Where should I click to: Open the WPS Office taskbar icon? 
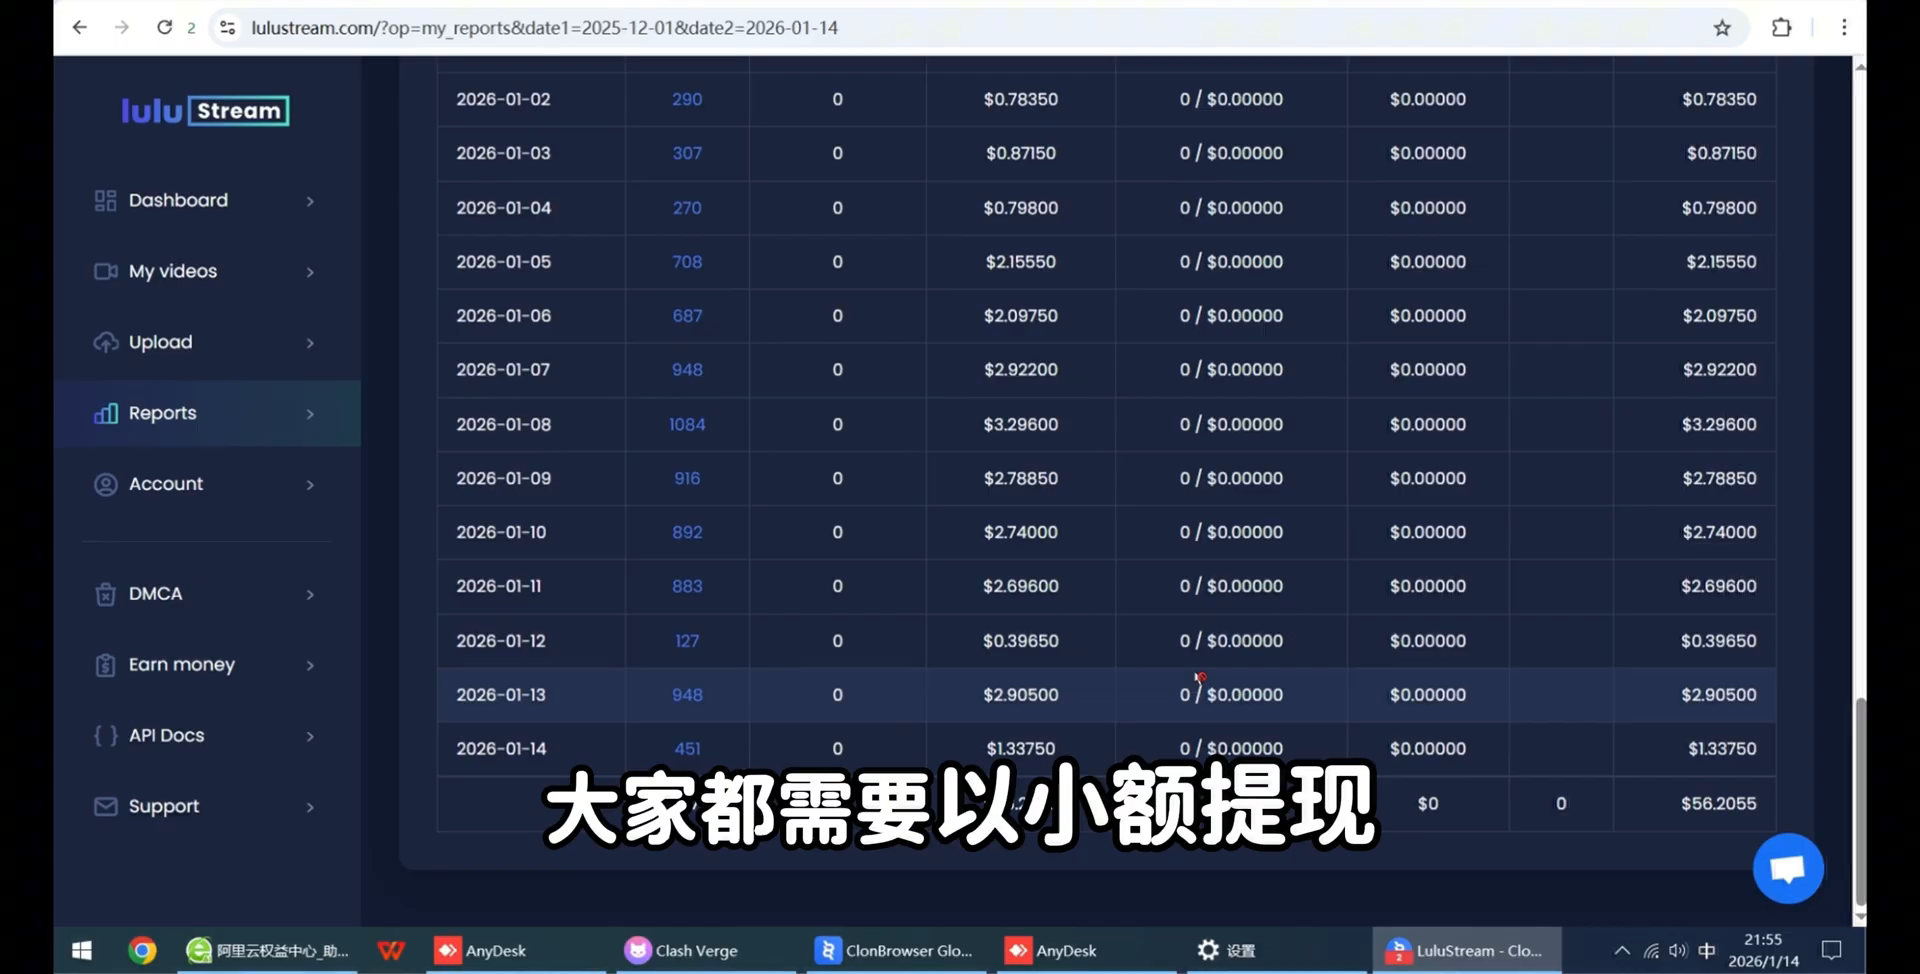point(391,950)
